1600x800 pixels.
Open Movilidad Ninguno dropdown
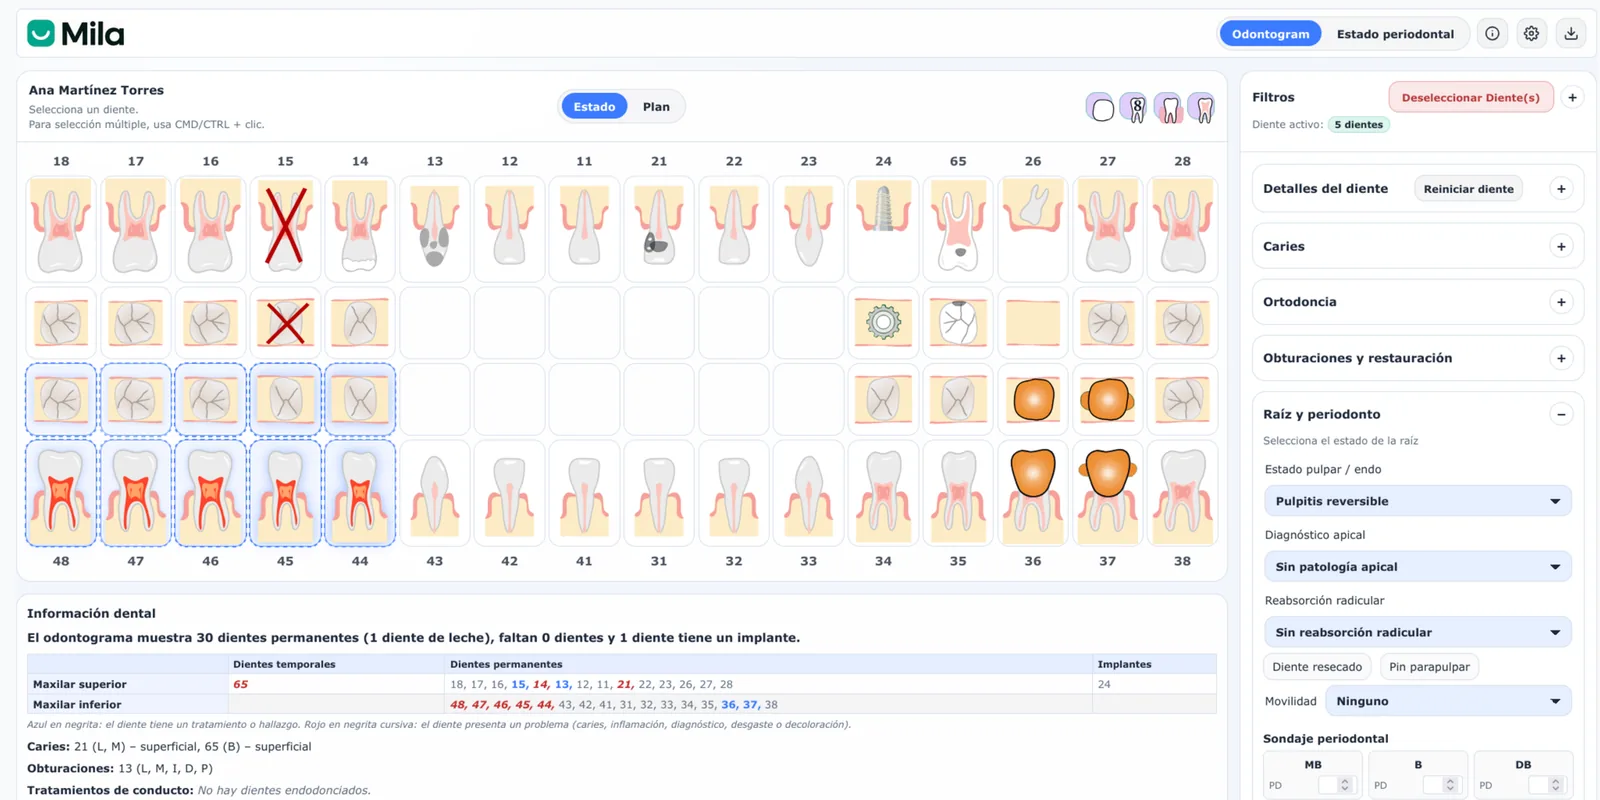1448,701
